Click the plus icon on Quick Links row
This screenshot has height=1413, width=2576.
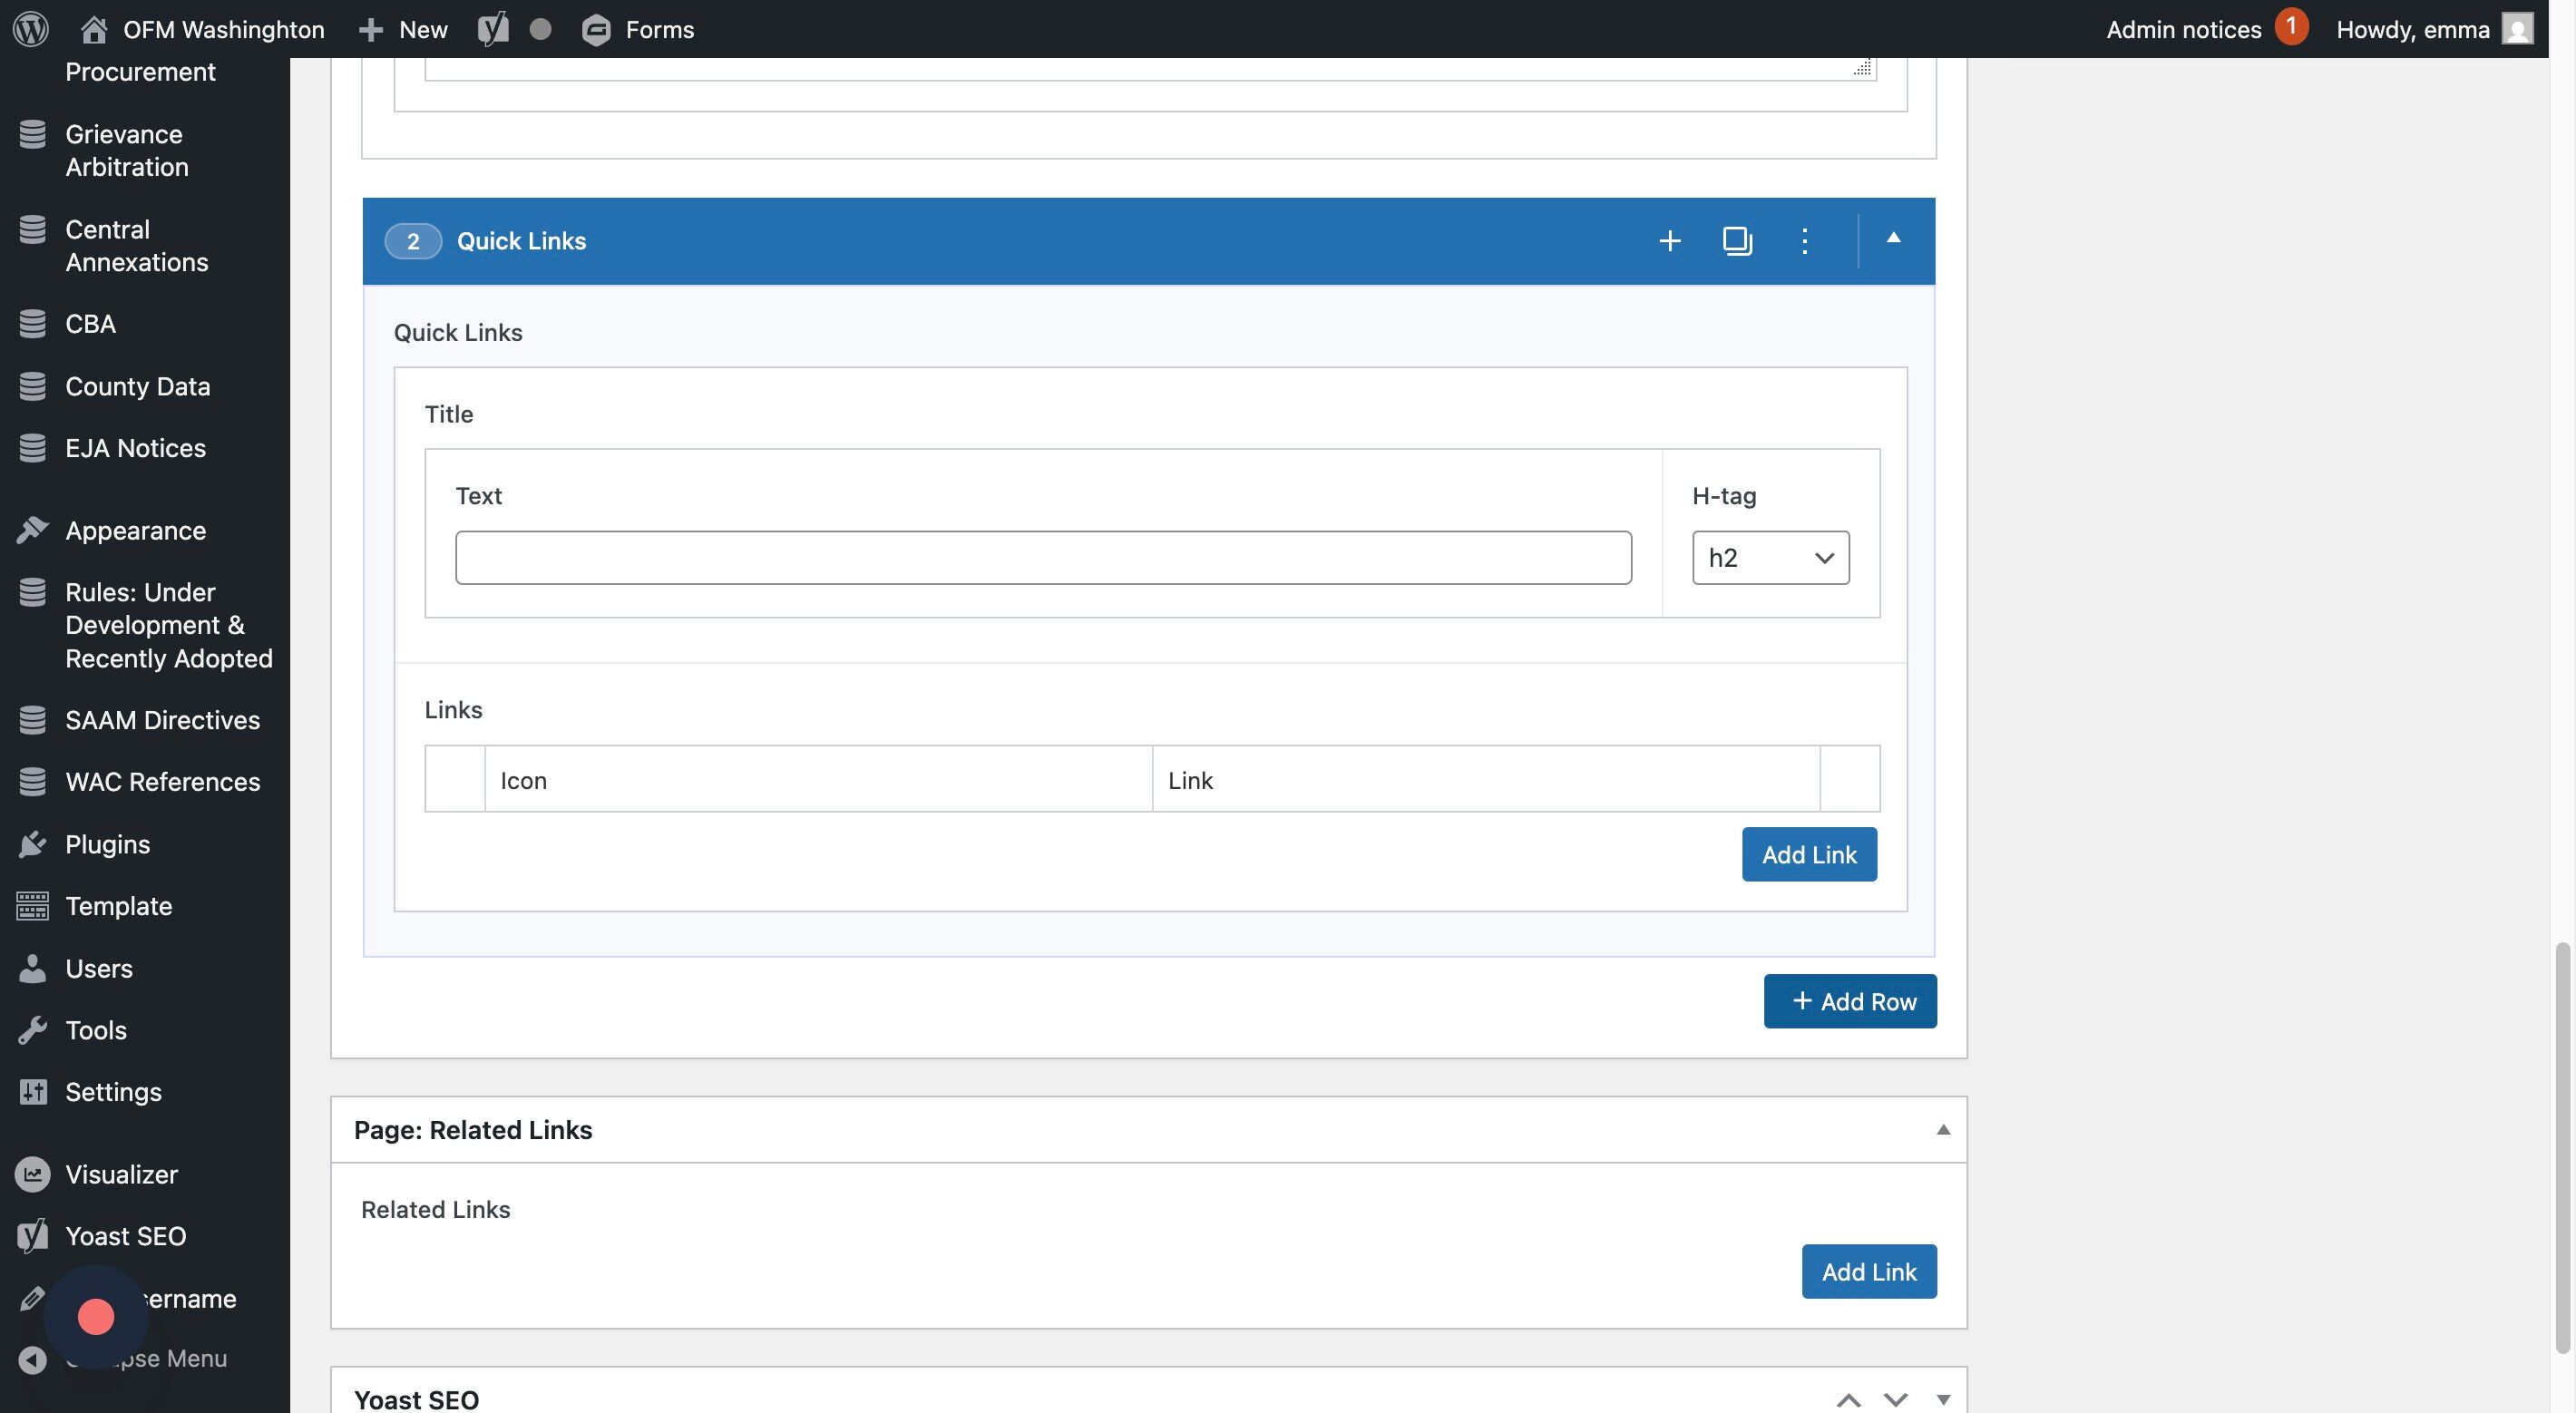pyautogui.click(x=1669, y=241)
